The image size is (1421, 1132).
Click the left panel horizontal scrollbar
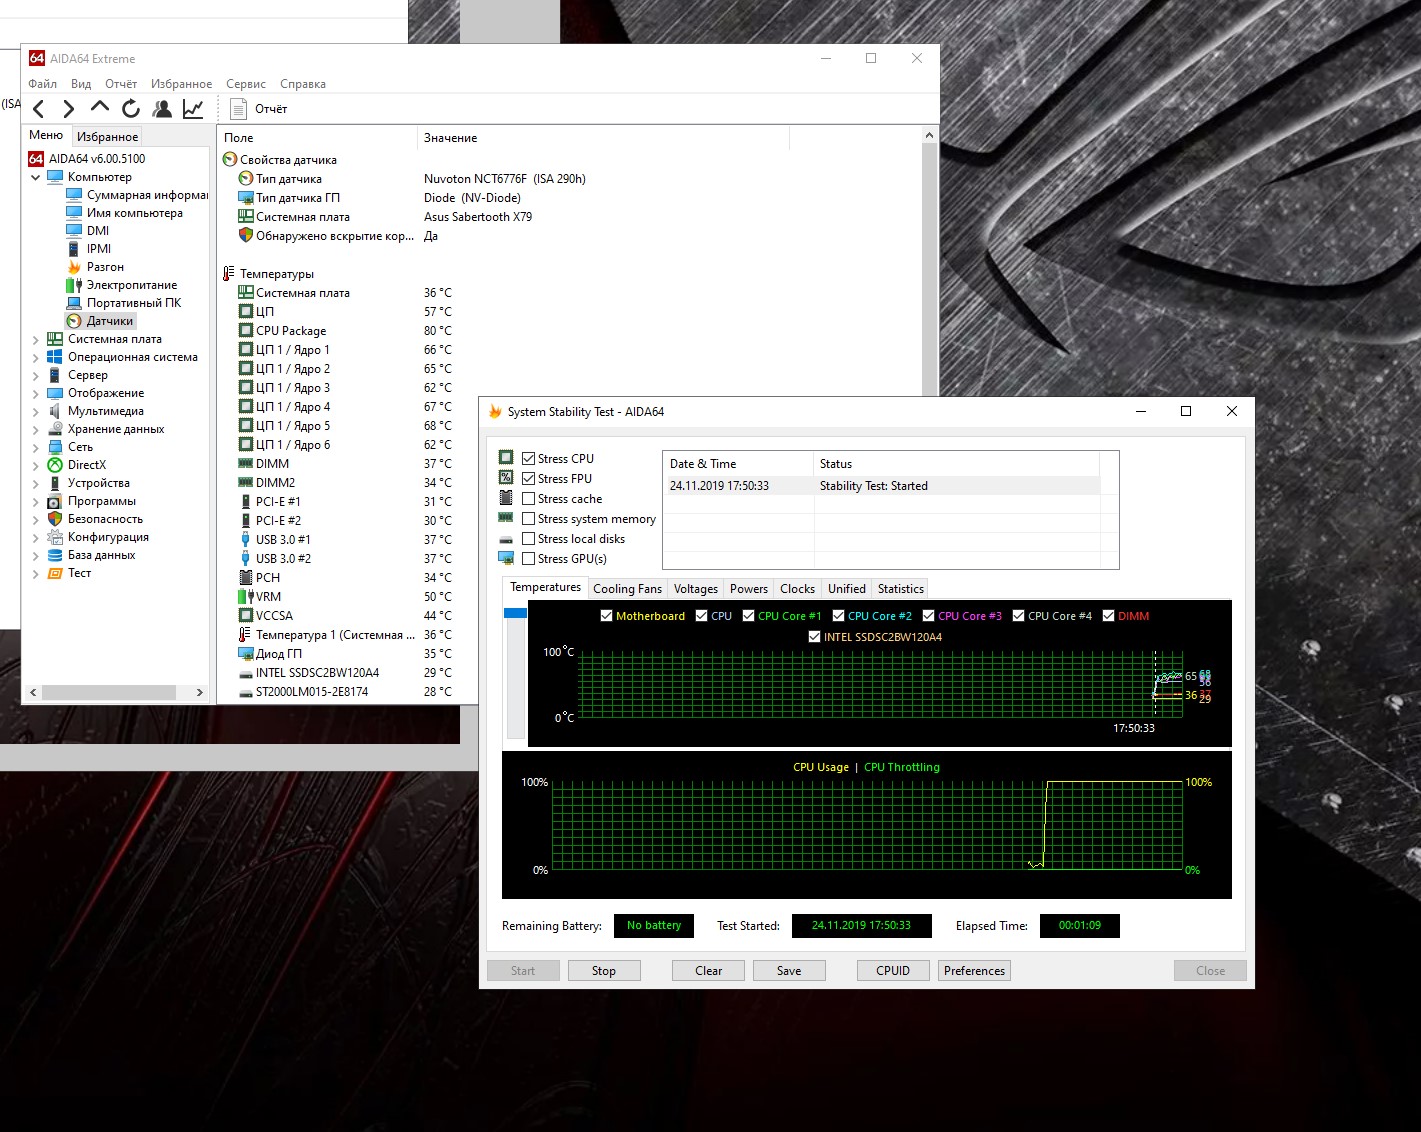pos(108,692)
